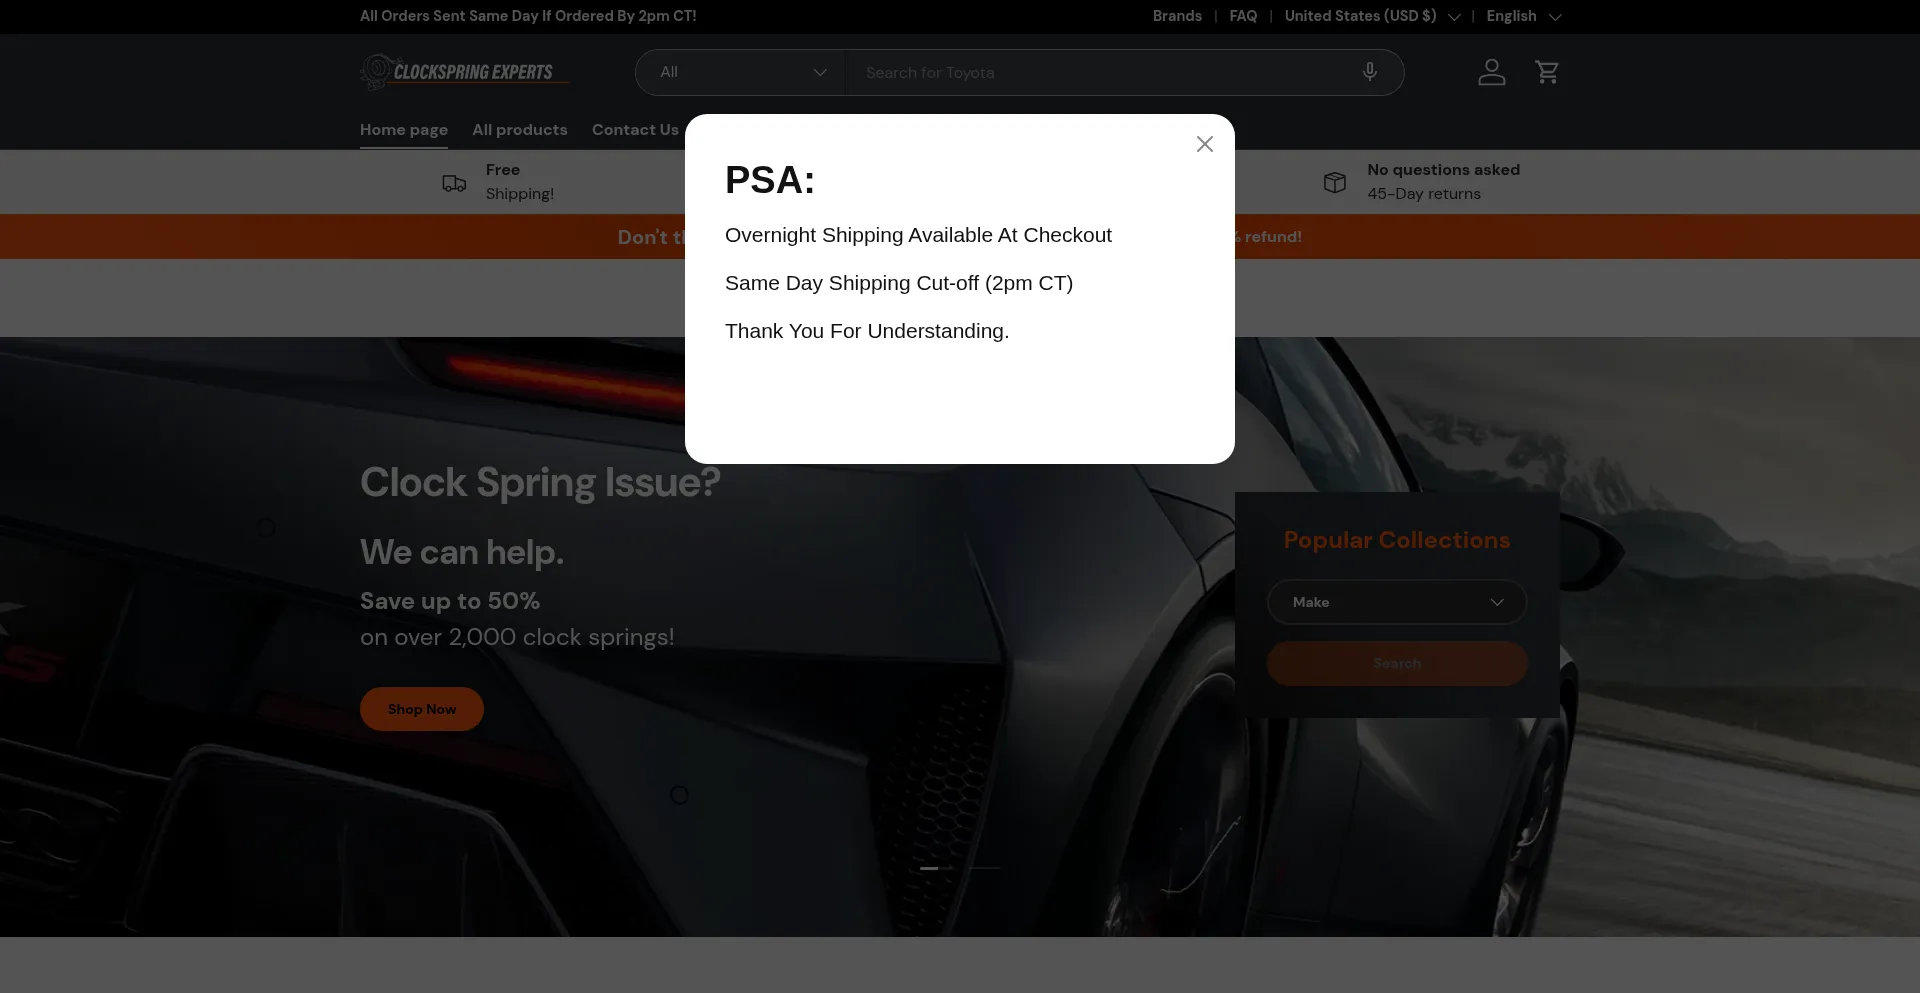Click the returns box icon

click(1334, 182)
